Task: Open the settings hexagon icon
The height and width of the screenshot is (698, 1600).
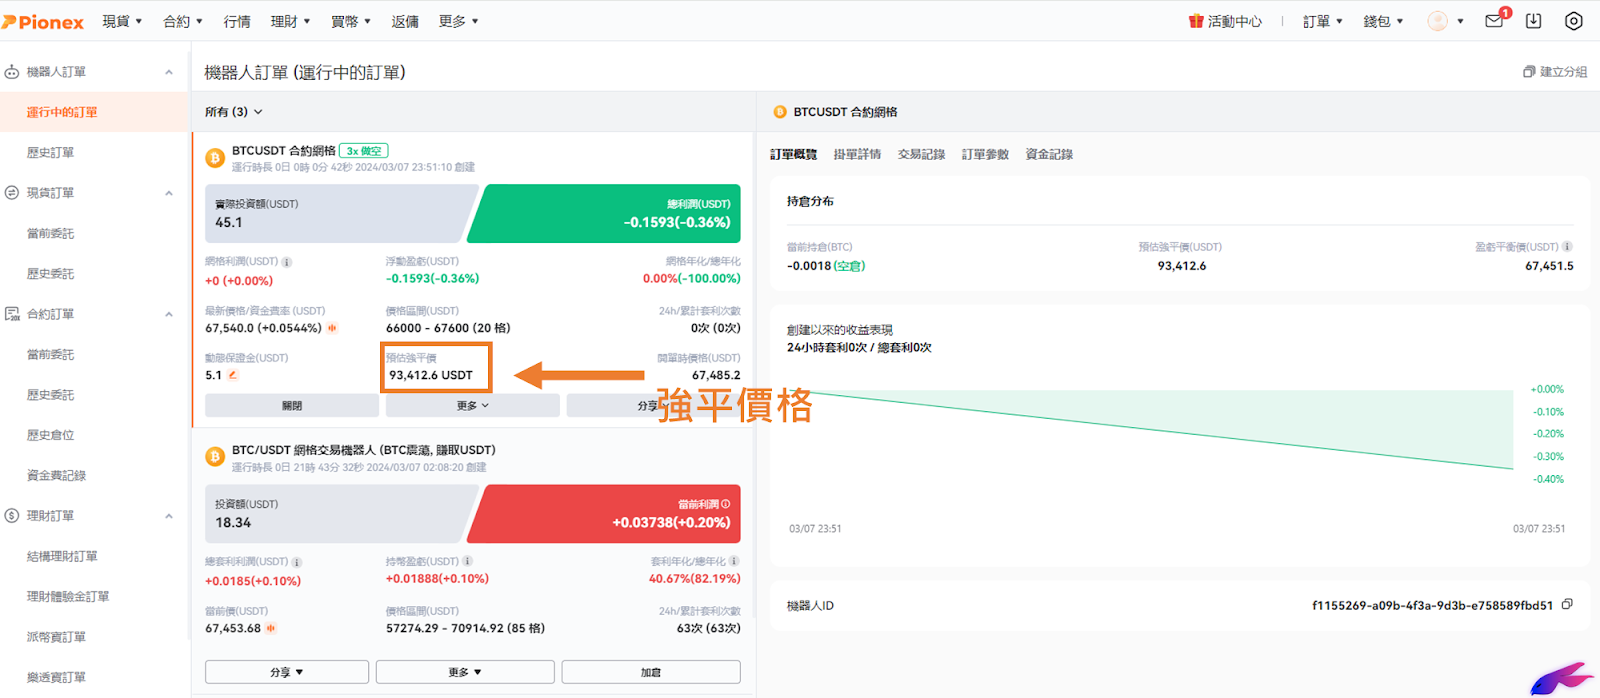Action: click(1573, 21)
